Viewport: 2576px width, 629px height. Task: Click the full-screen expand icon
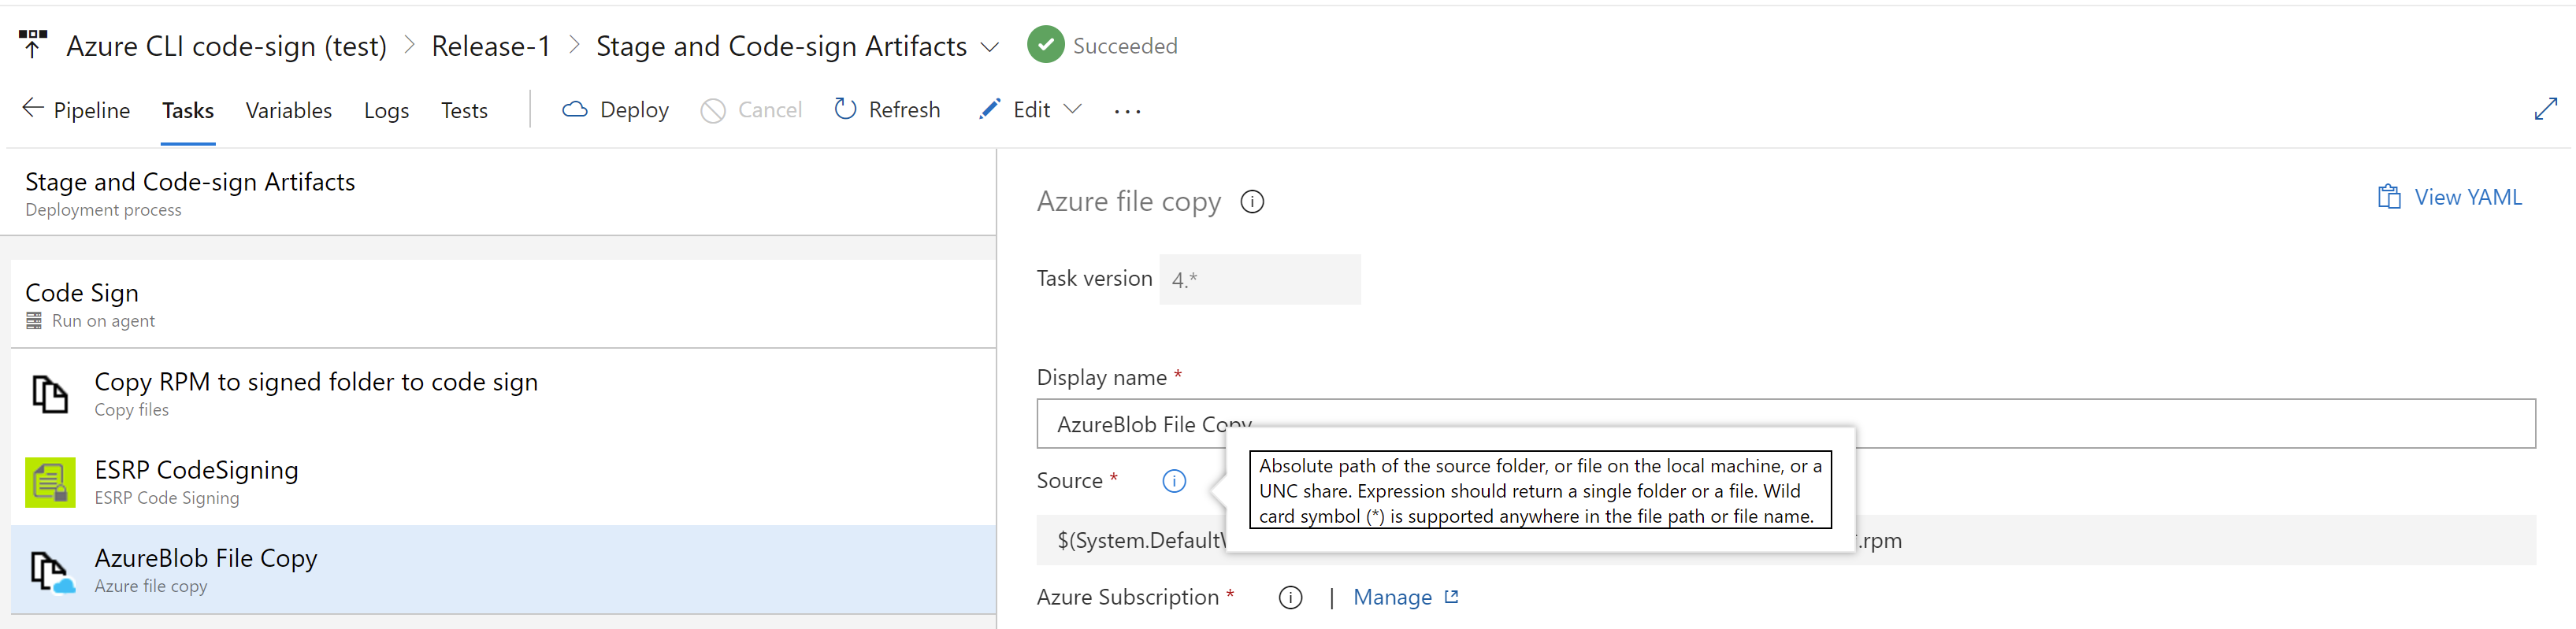click(x=2545, y=109)
